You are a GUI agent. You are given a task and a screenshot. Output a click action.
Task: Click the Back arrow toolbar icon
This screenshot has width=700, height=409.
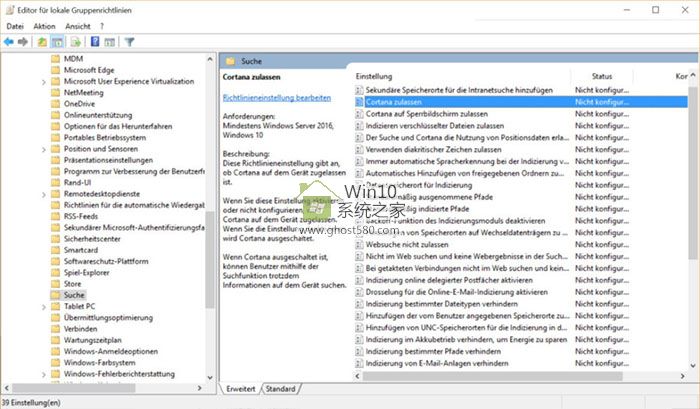click(x=8, y=42)
